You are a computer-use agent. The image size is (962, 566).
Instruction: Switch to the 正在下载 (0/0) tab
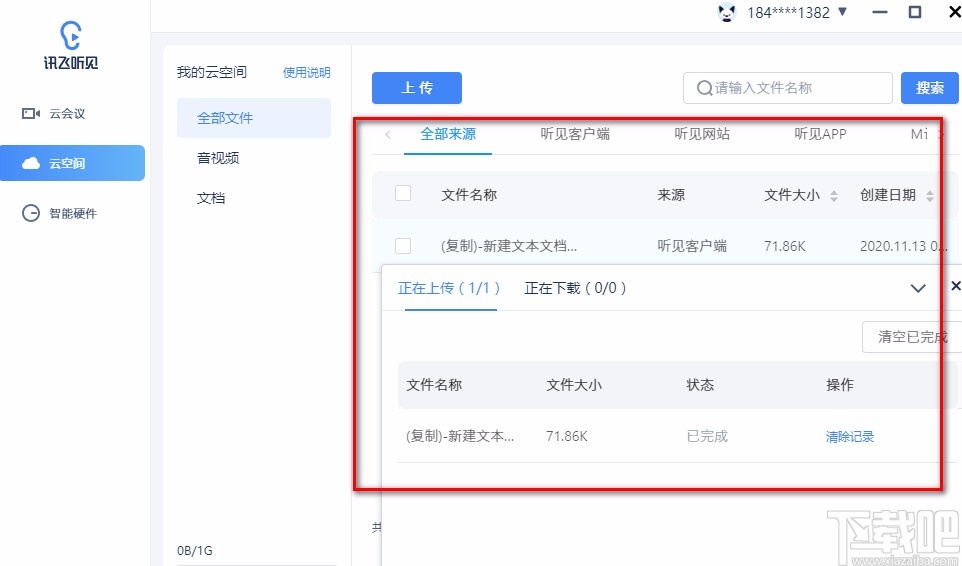(575, 288)
